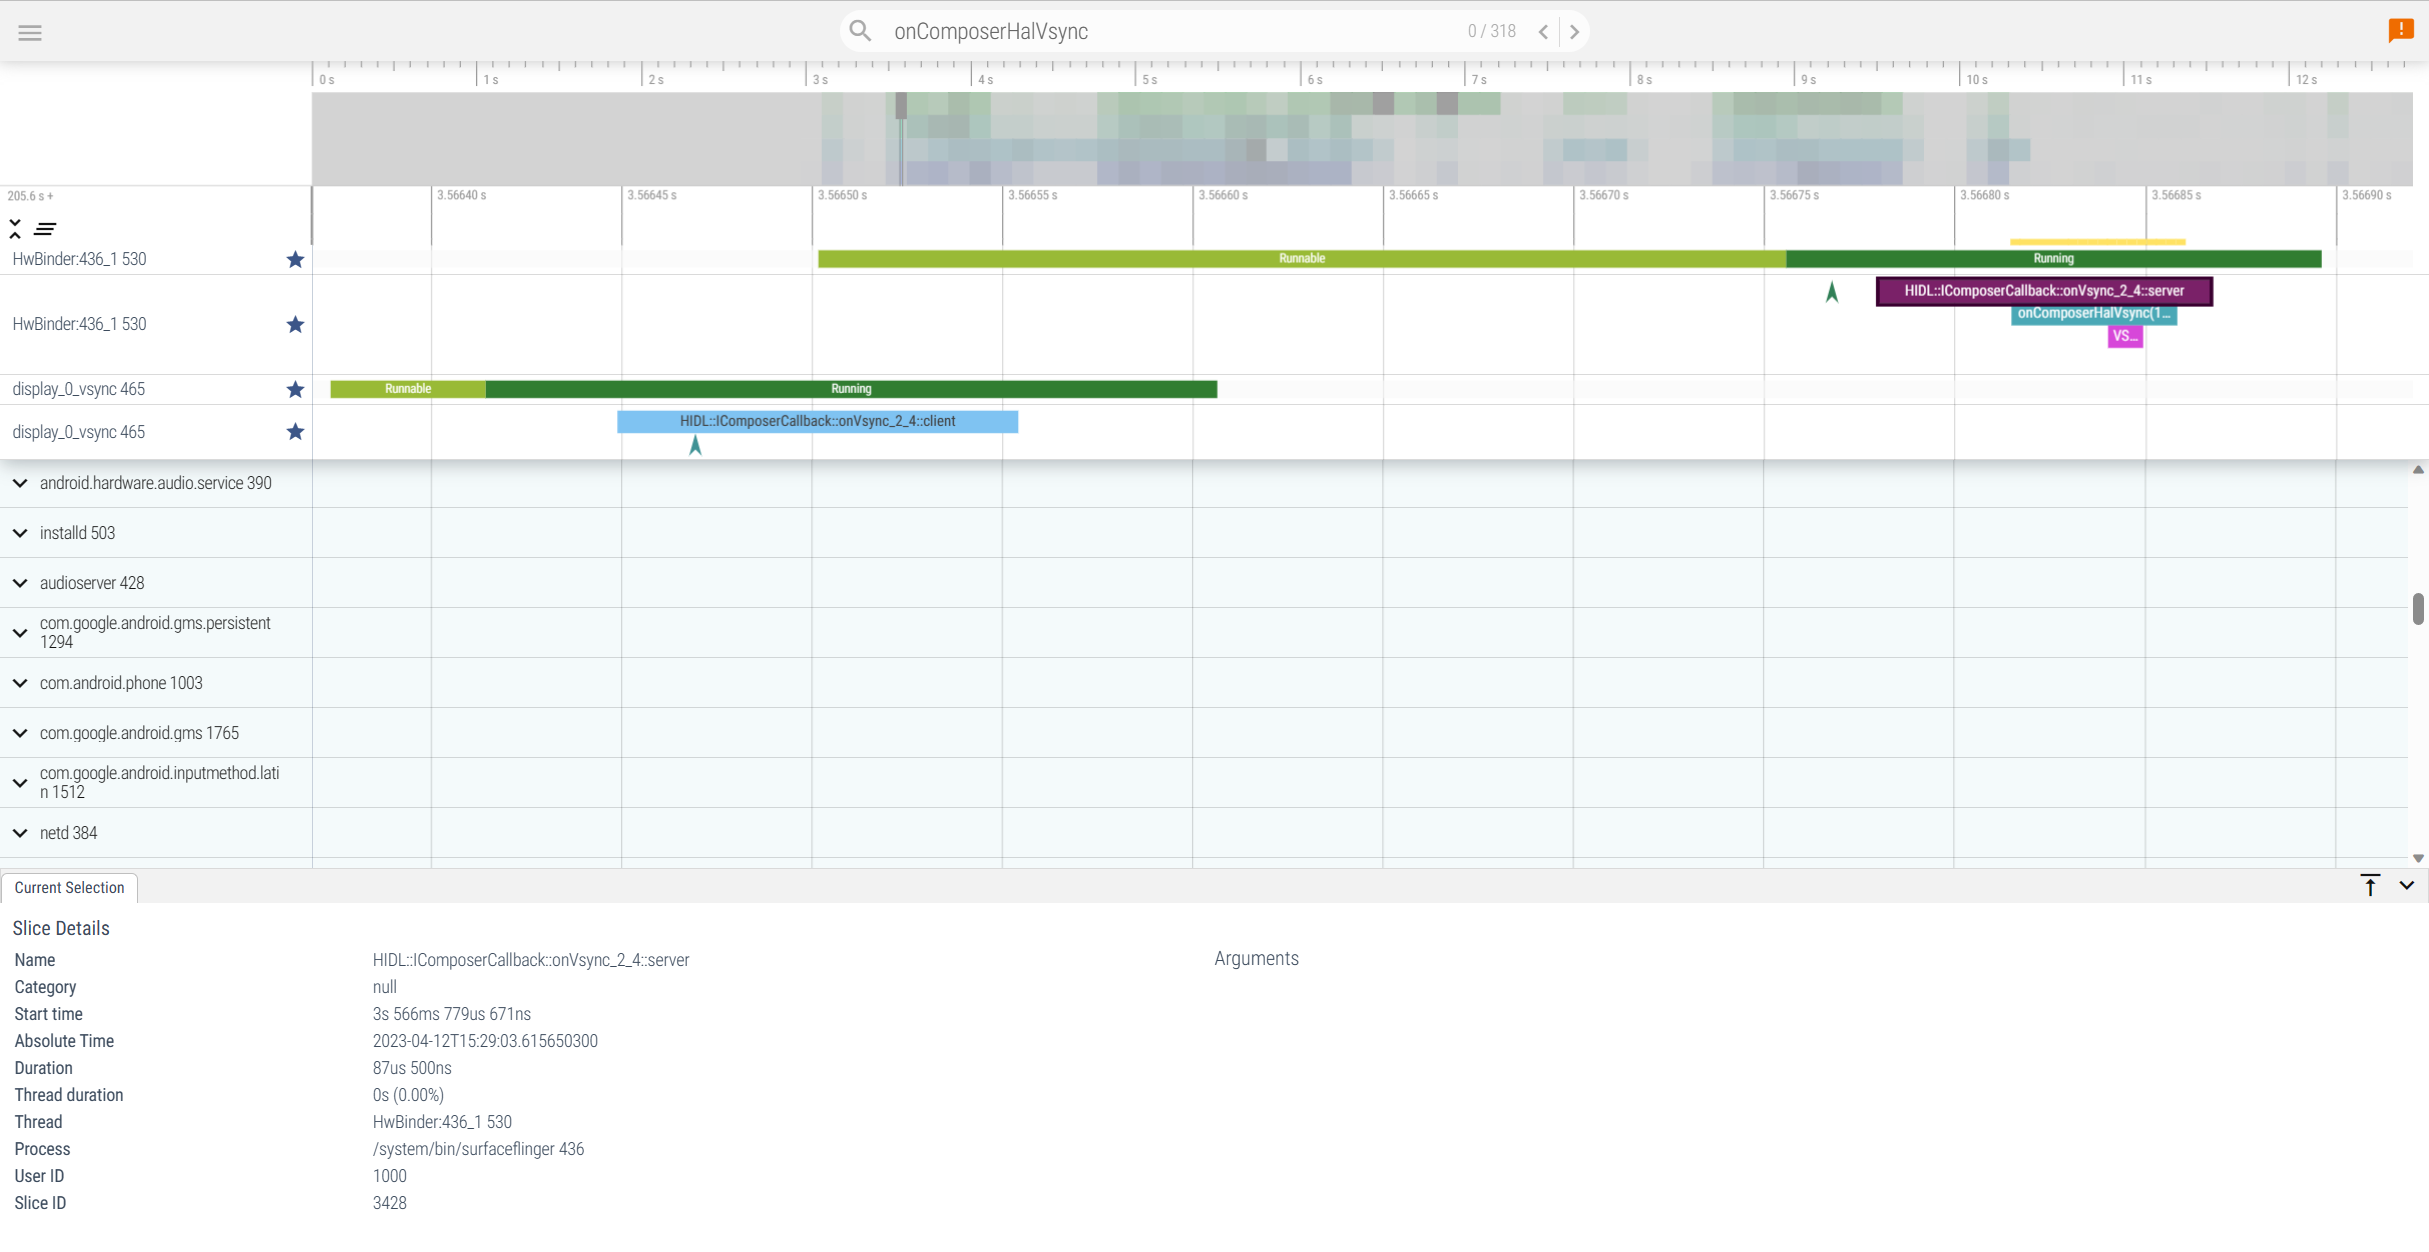2429x1252 pixels.
Task: Collapse all pinned tracks icon
Action: click(15, 229)
